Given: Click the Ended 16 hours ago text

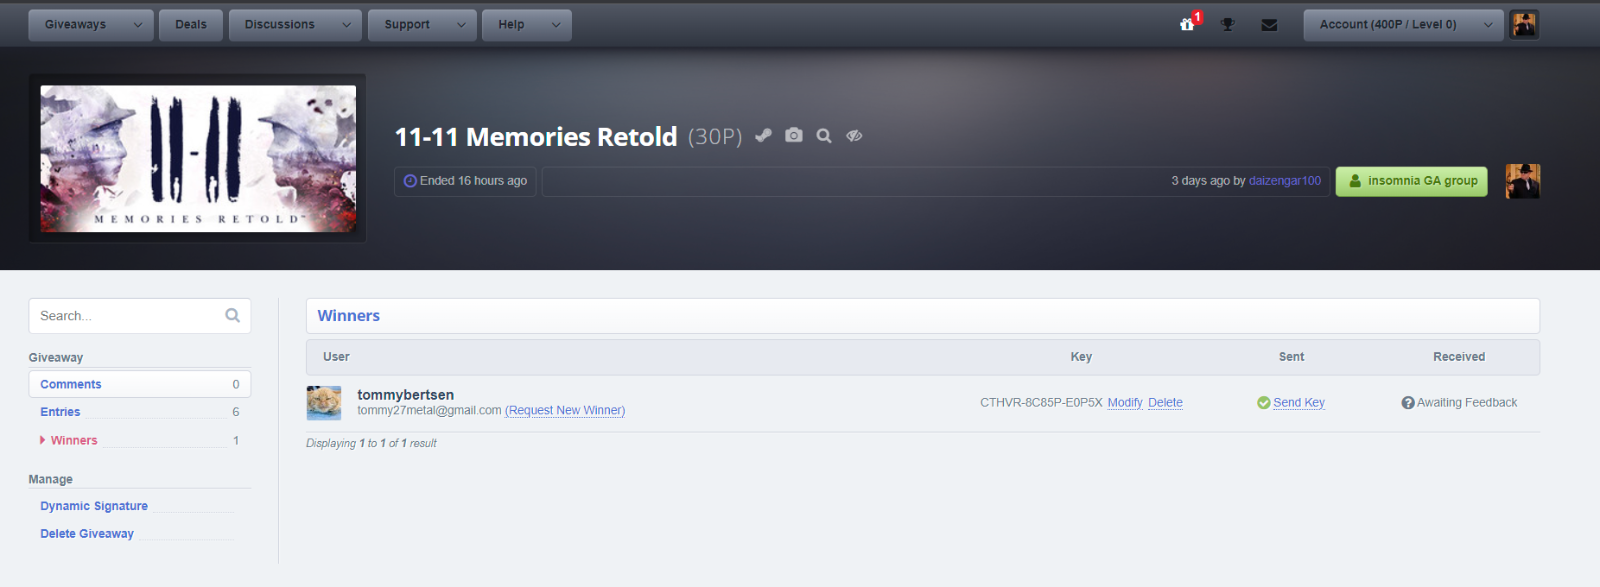Looking at the screenshot, I should click(x=473, y=181).
